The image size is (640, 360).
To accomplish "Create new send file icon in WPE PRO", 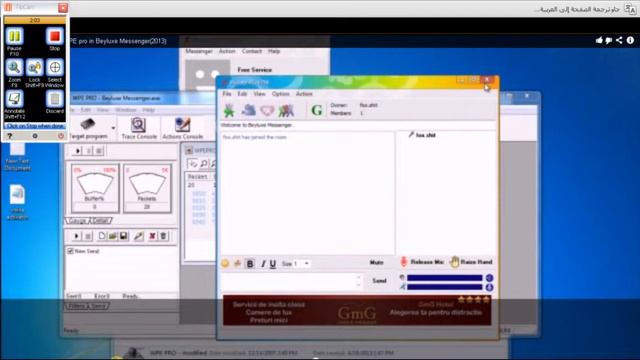I will pos(102,236).
